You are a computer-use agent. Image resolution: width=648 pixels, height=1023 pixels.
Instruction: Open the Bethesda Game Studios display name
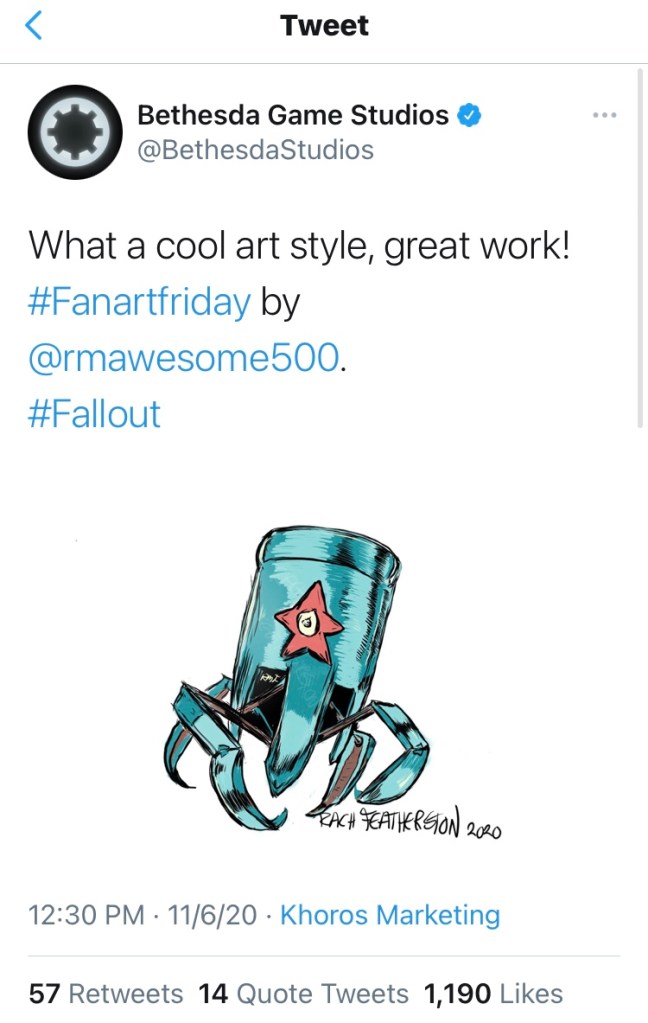click(x=293, y=115)
